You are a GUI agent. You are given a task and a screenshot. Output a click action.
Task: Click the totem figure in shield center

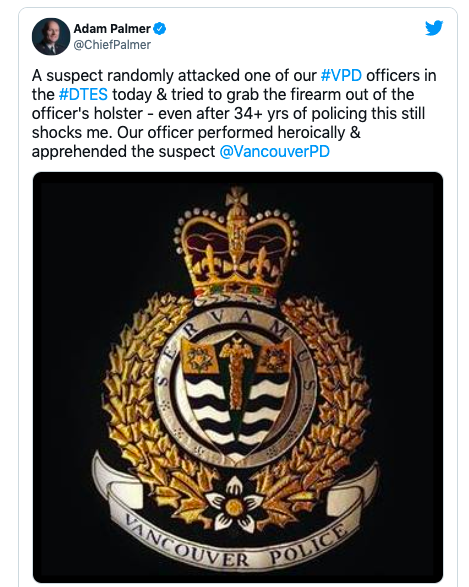click(x=236, y=371)
